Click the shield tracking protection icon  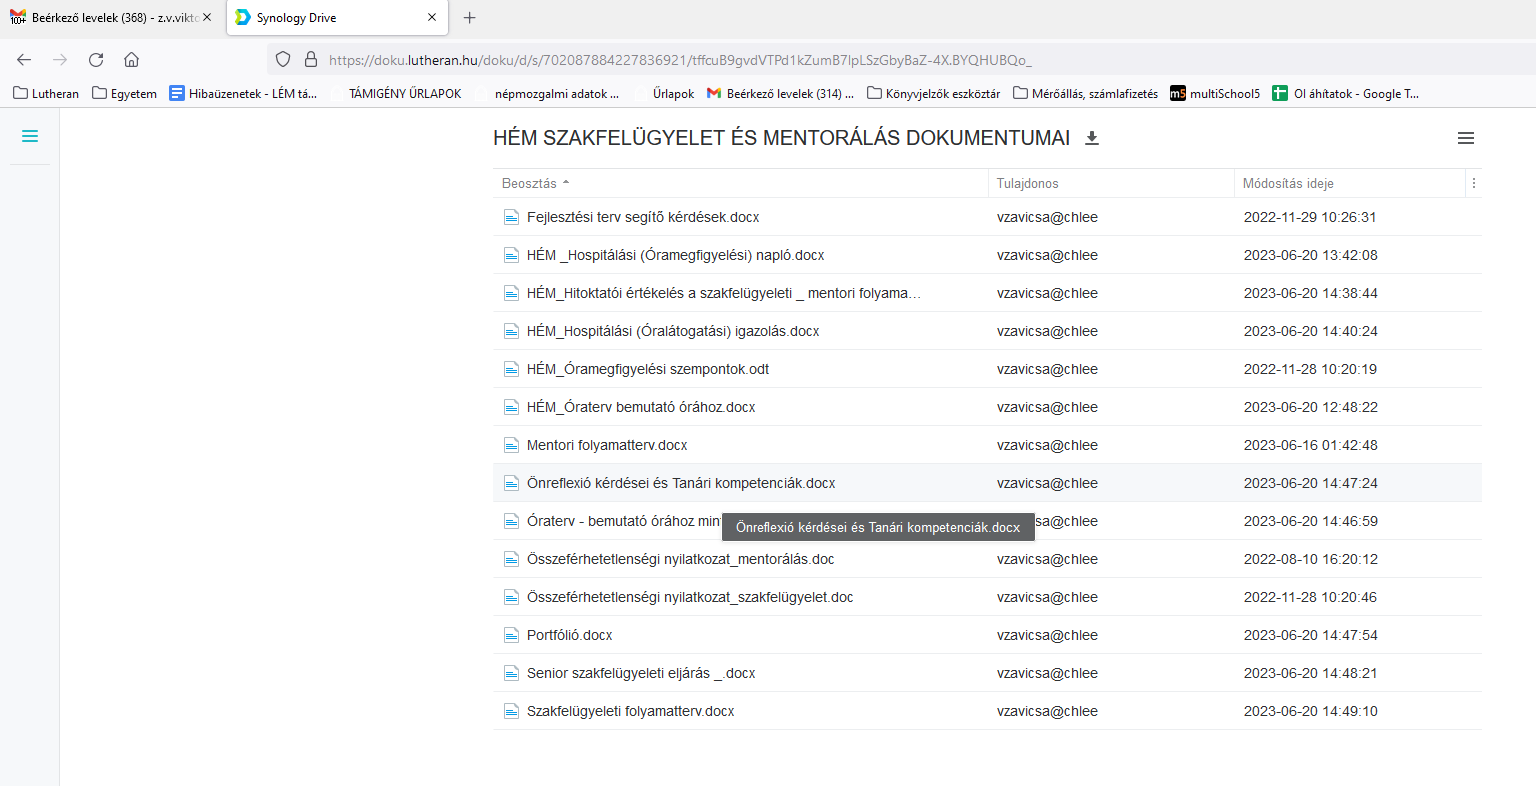tap(283, 59)
